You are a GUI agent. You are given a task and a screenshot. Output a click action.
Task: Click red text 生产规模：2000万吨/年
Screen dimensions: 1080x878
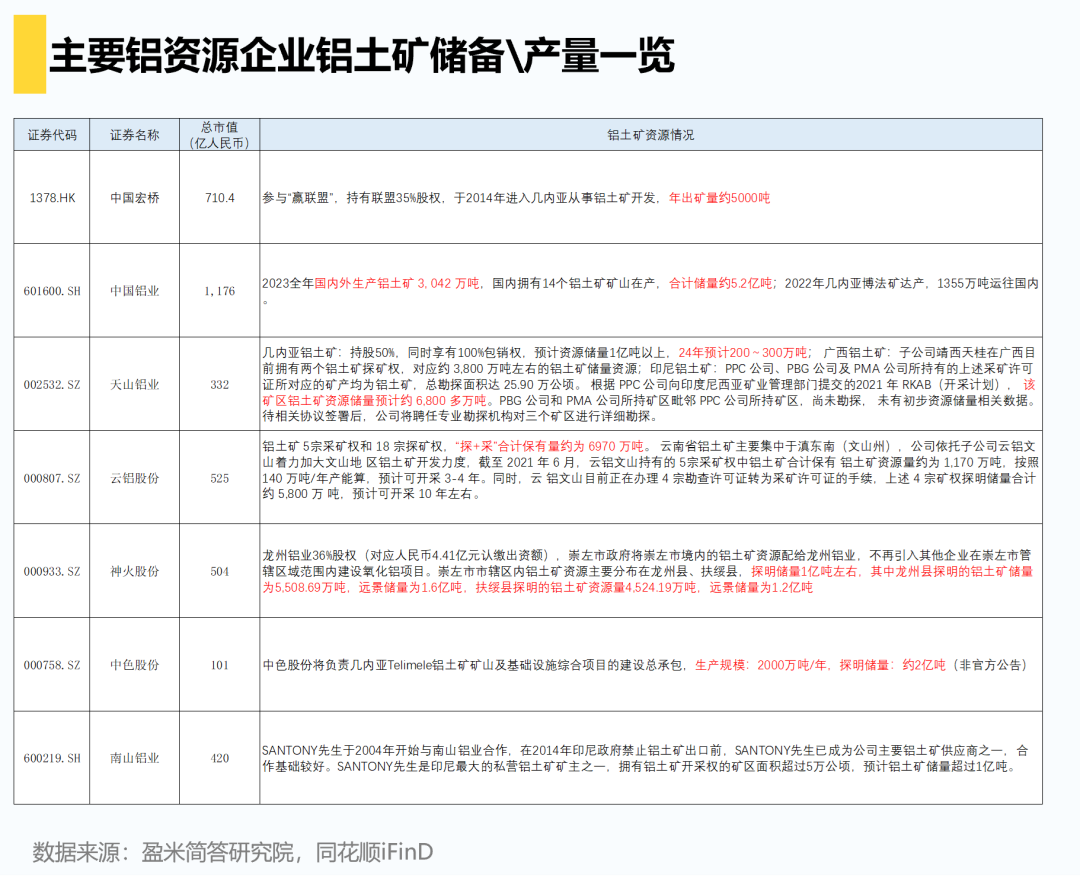click(x=760, y=665)
